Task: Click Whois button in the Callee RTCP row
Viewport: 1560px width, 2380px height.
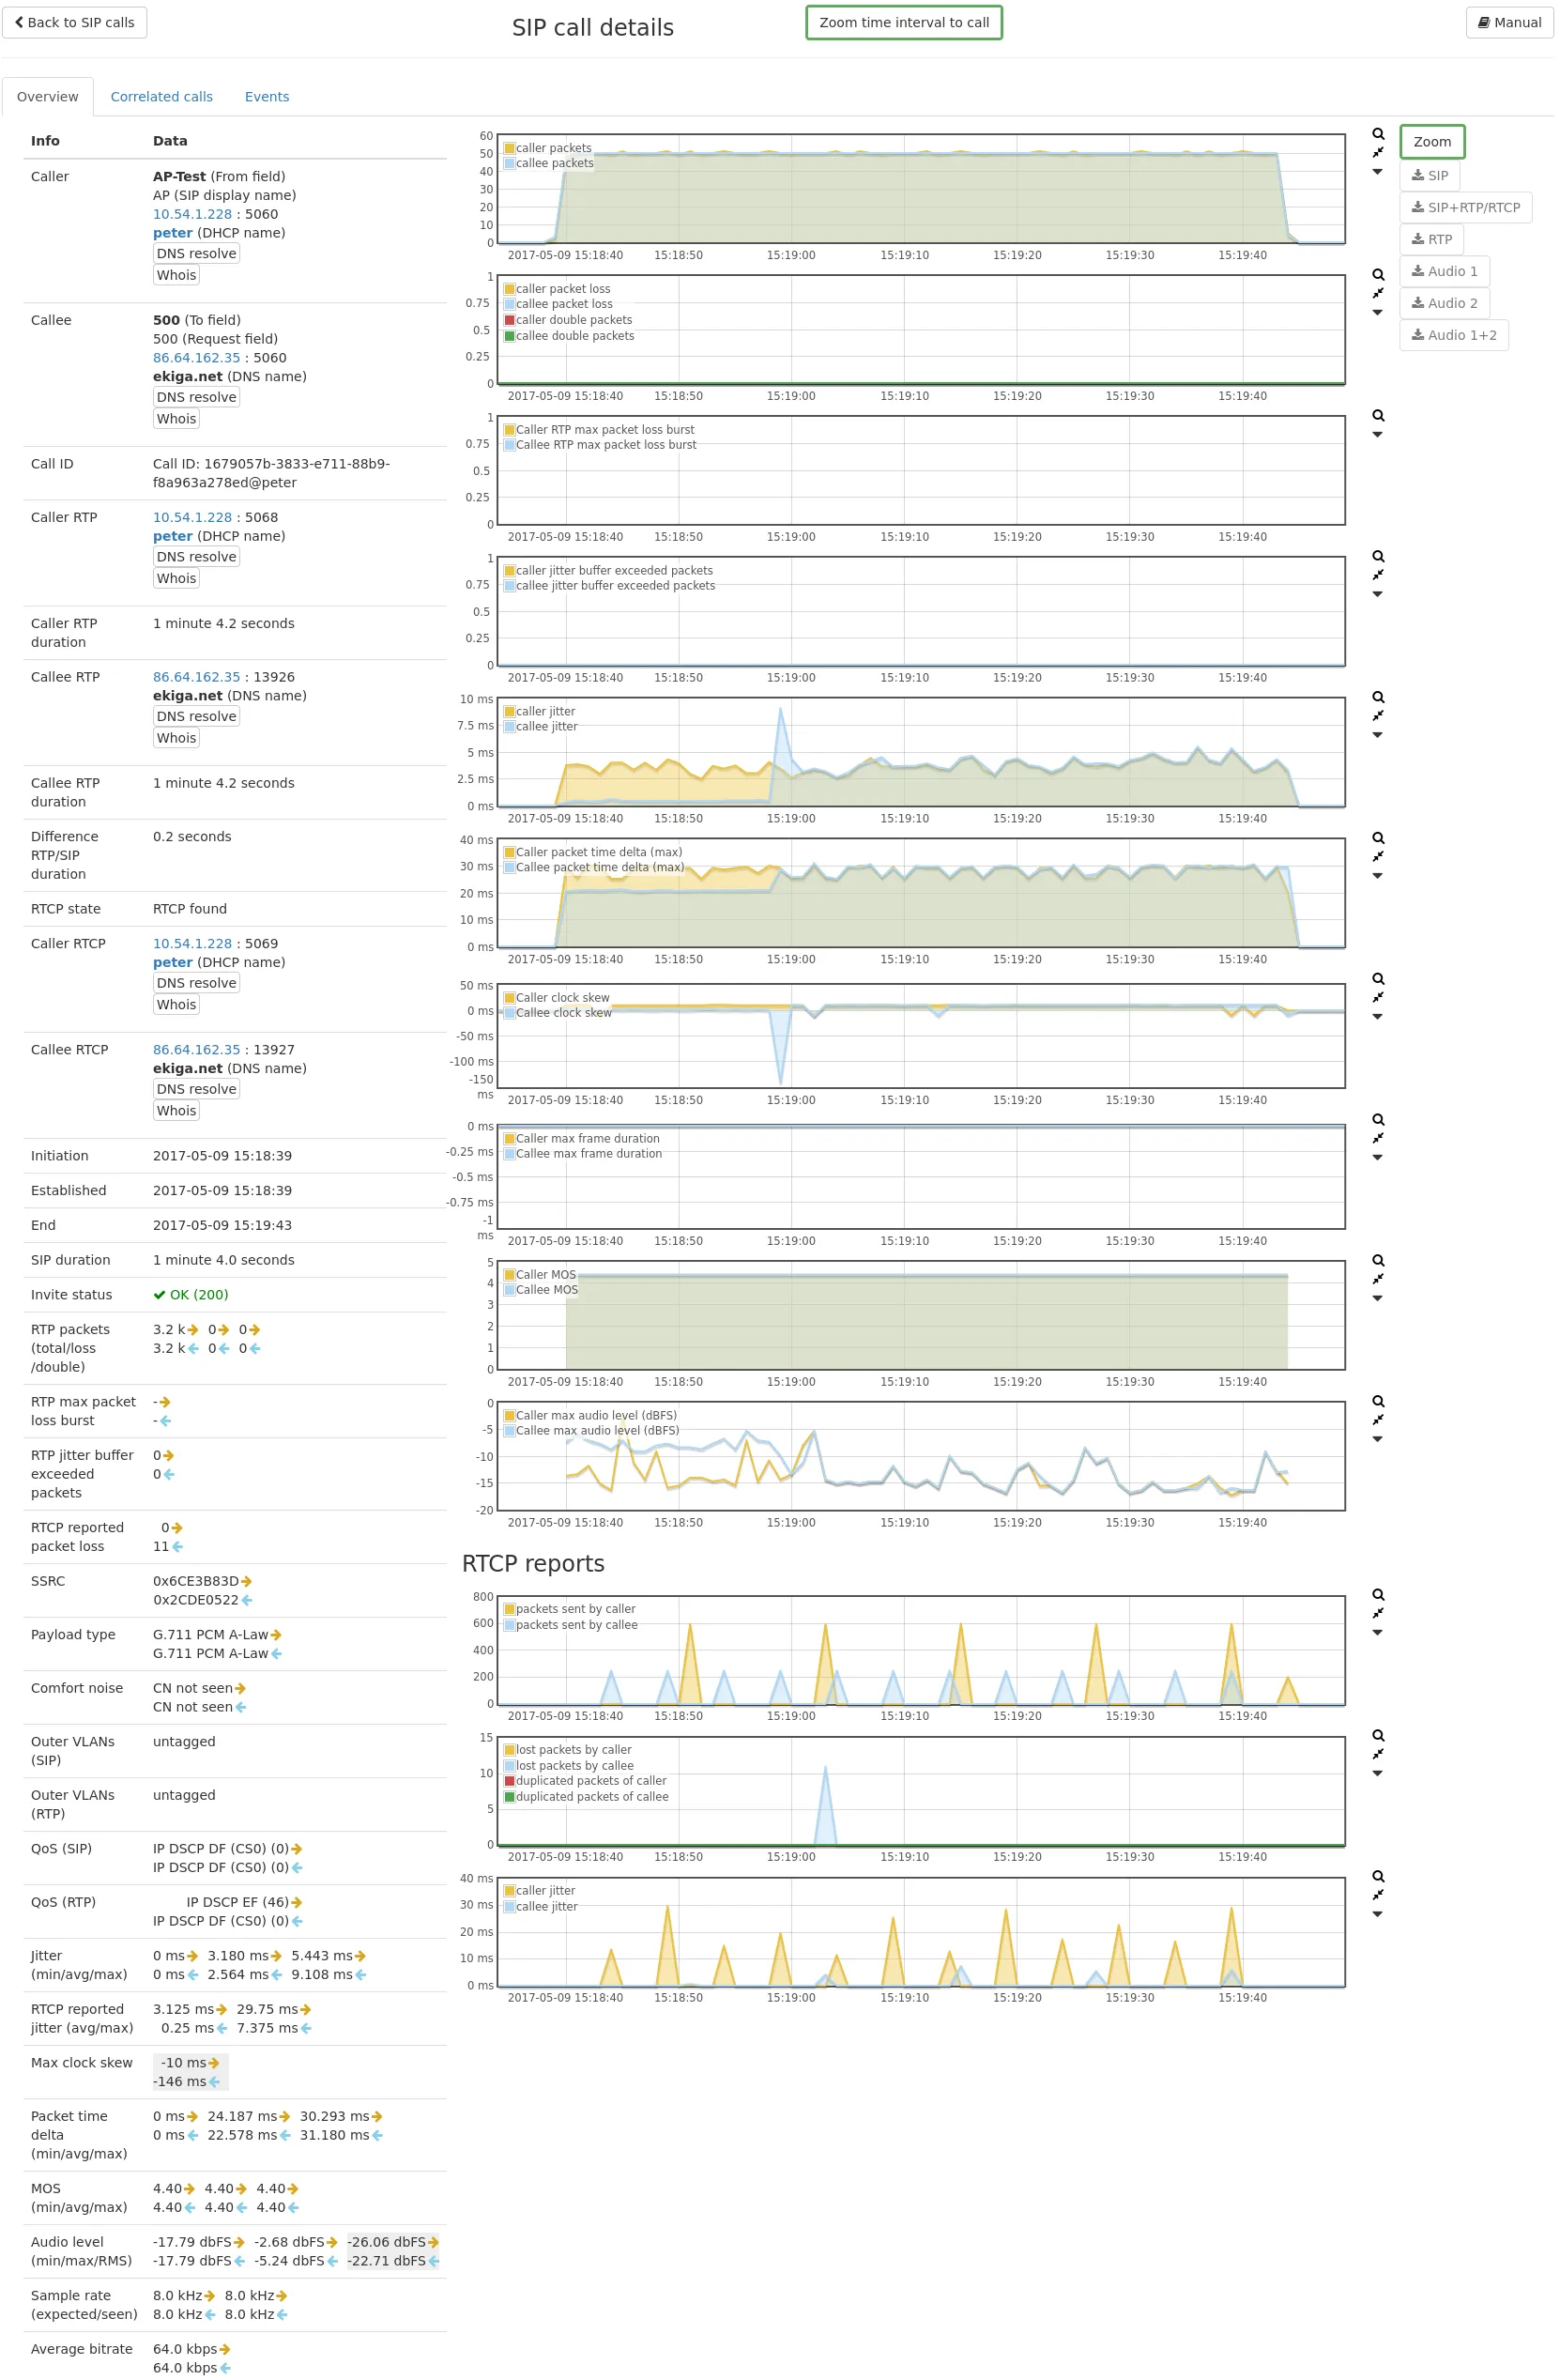Action: [x=176, y=1111]
